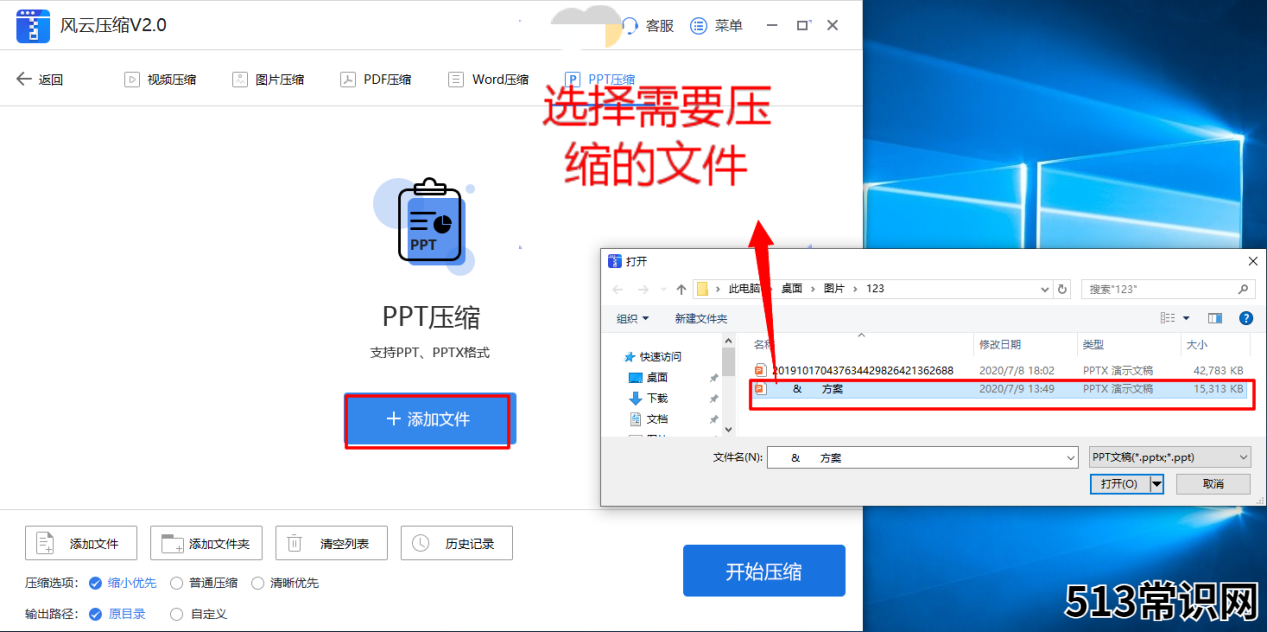The height and width of the screenshot is (632, 1267).
Task: Select the & 方案 file row
Action: (x=1001, y=389)
